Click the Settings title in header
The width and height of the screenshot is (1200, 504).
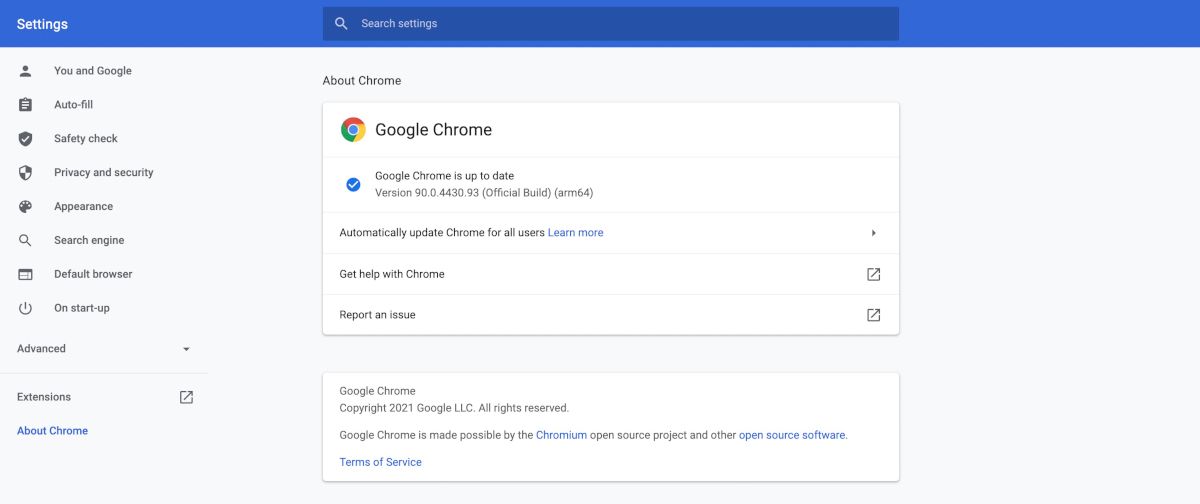[42, 24]
